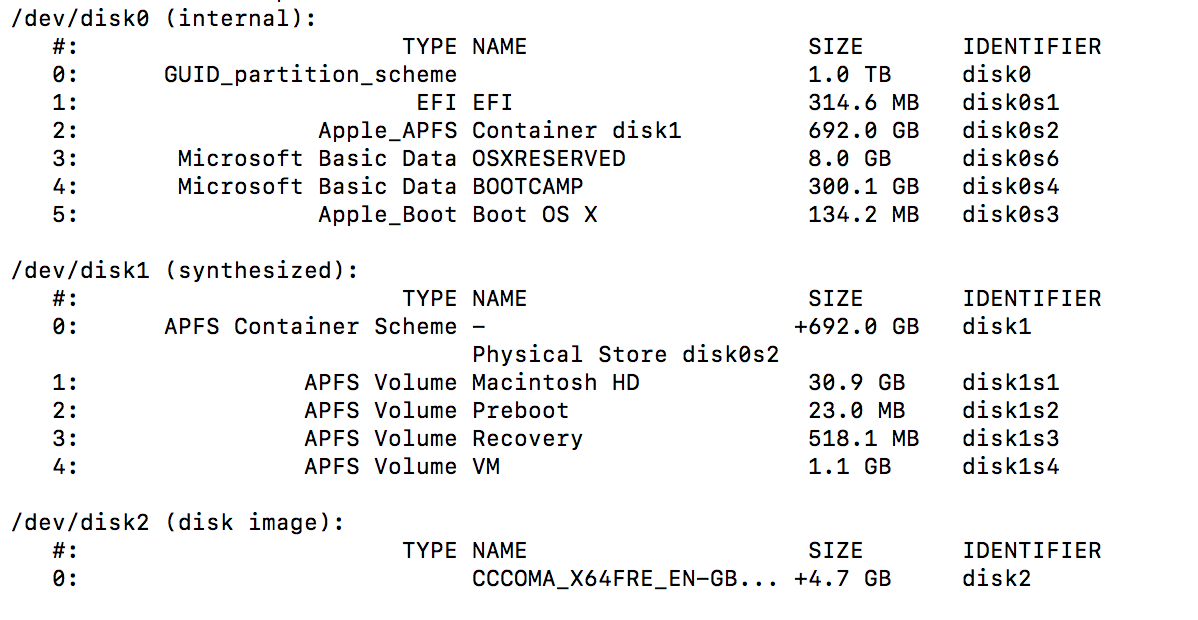
Task: Click the Preboot volume name
Action: pos(520,410)
